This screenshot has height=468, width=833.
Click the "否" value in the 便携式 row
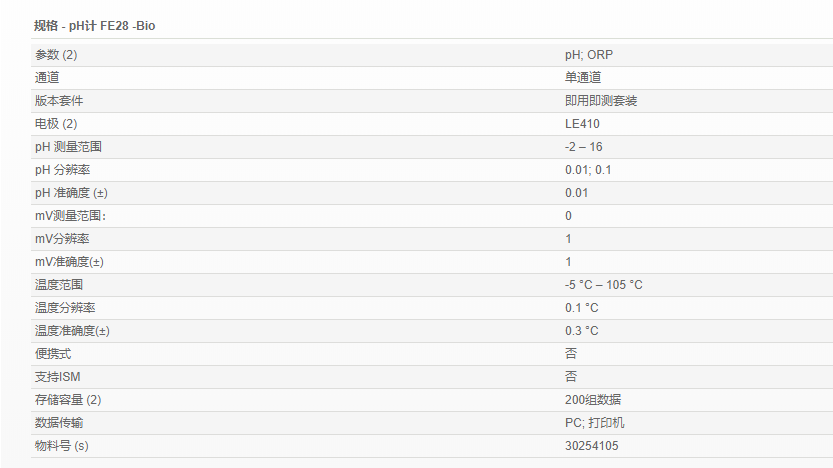click(x=571, y=354)
